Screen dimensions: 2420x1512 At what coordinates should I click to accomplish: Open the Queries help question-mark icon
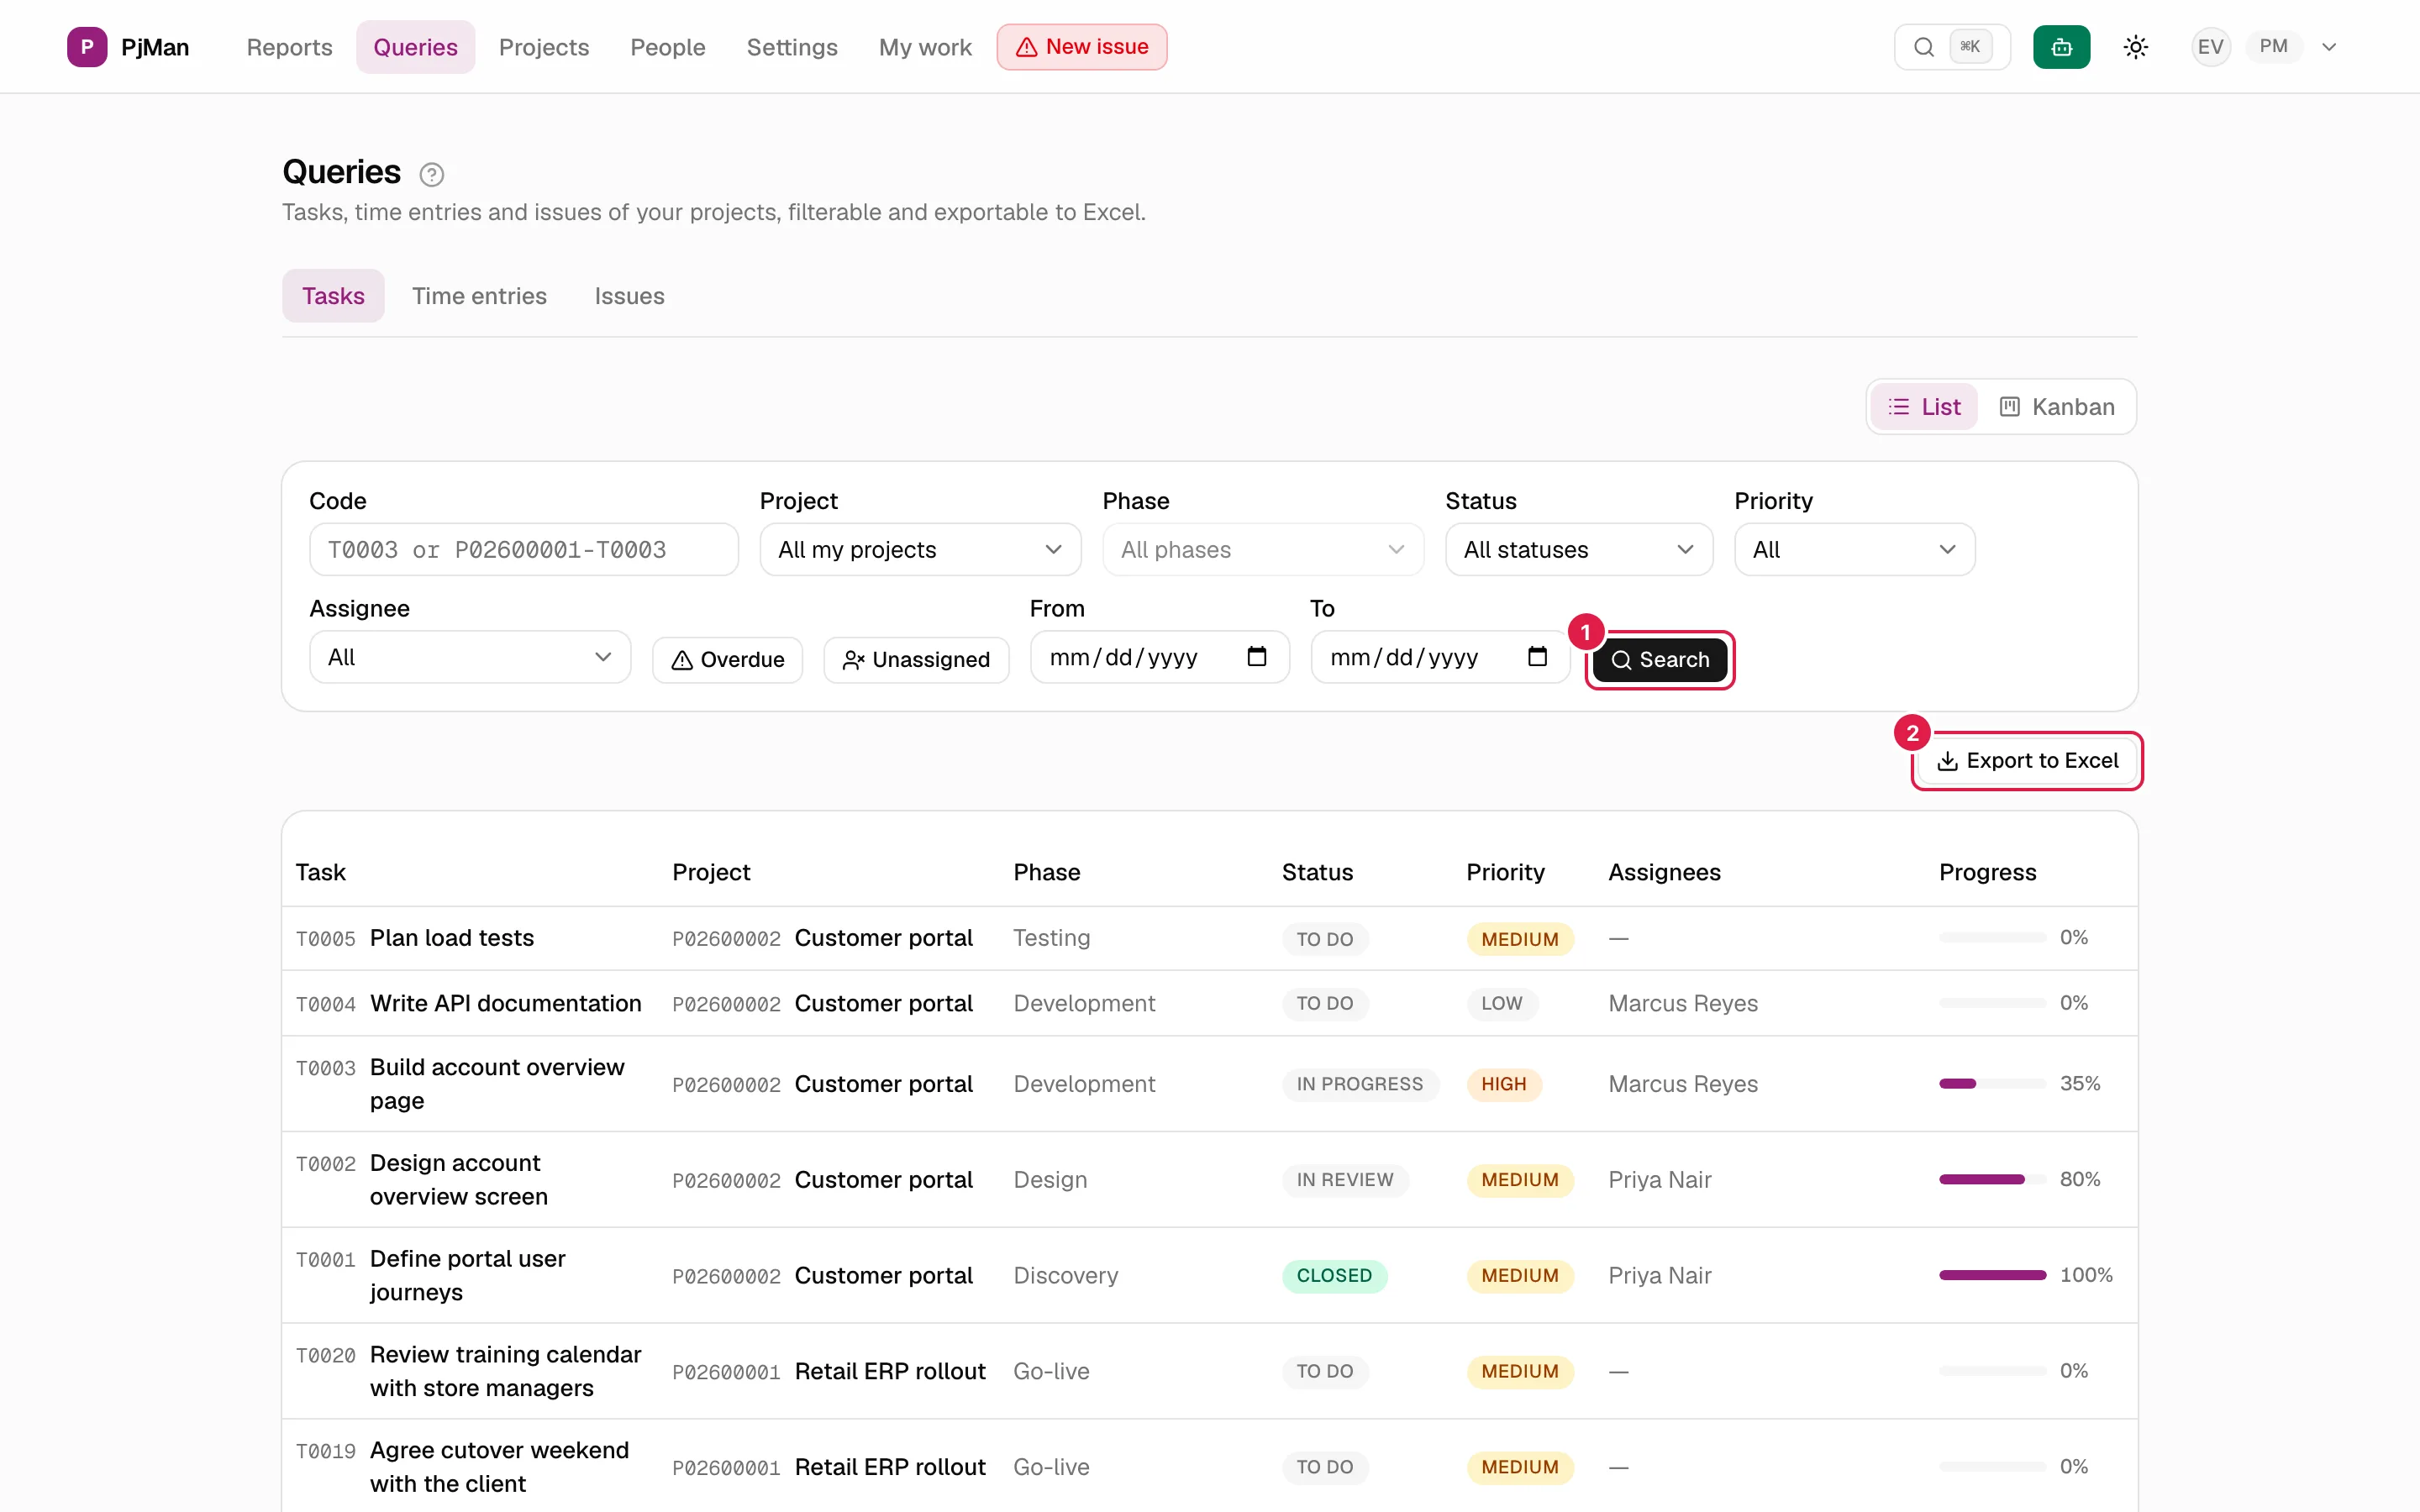431,175
